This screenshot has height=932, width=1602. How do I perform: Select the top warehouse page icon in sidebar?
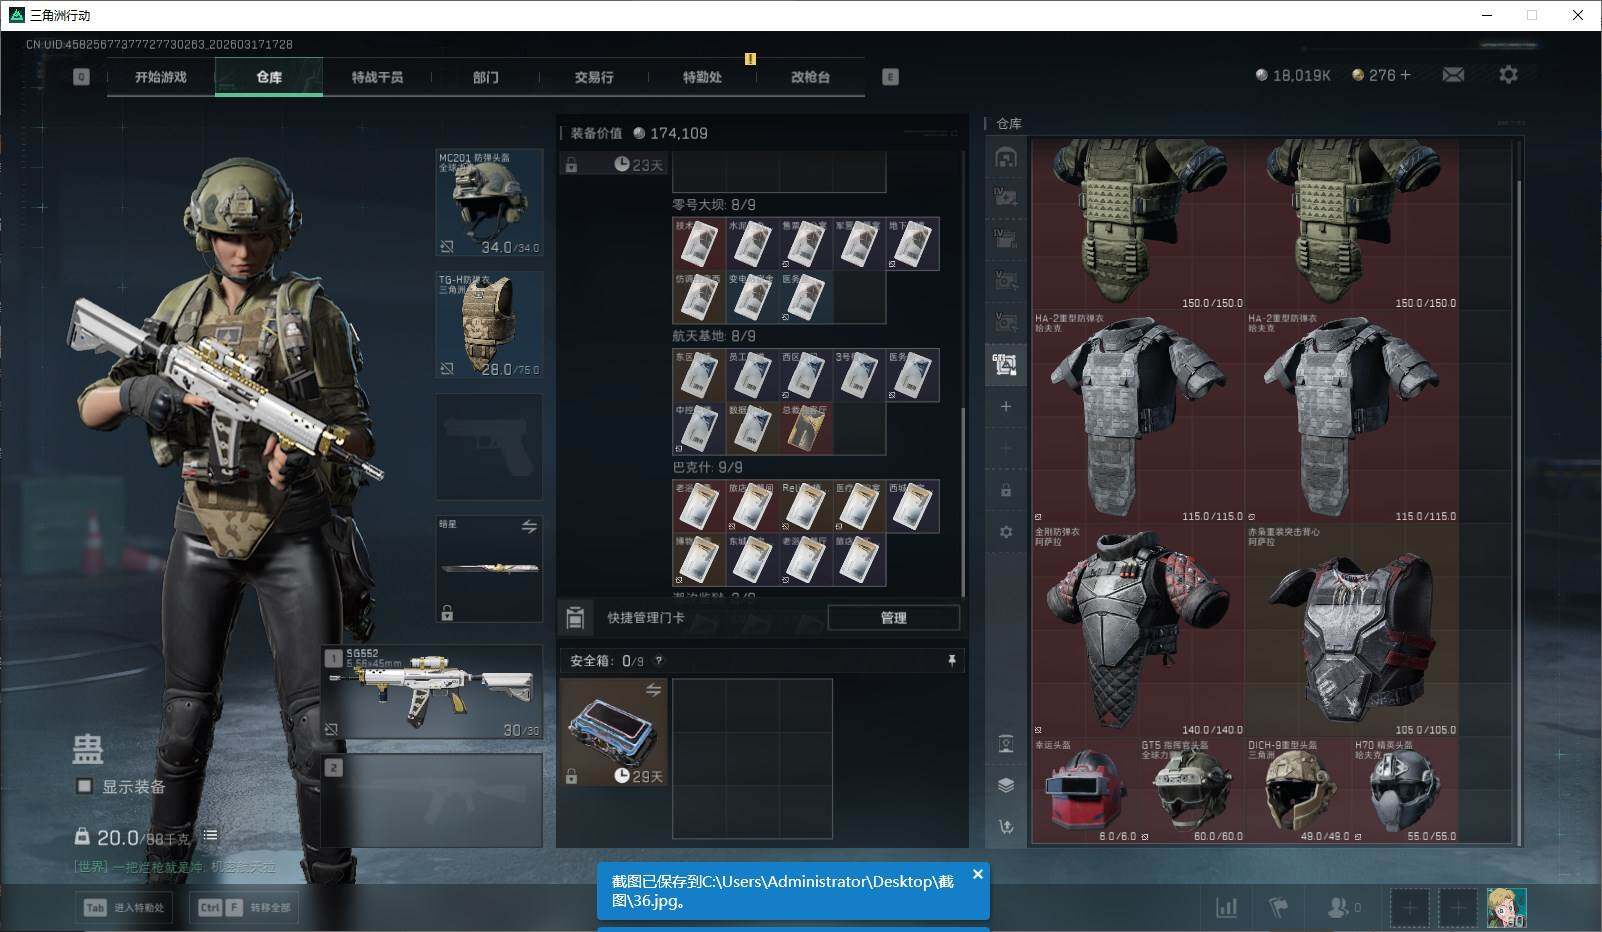coord(1006,158)
